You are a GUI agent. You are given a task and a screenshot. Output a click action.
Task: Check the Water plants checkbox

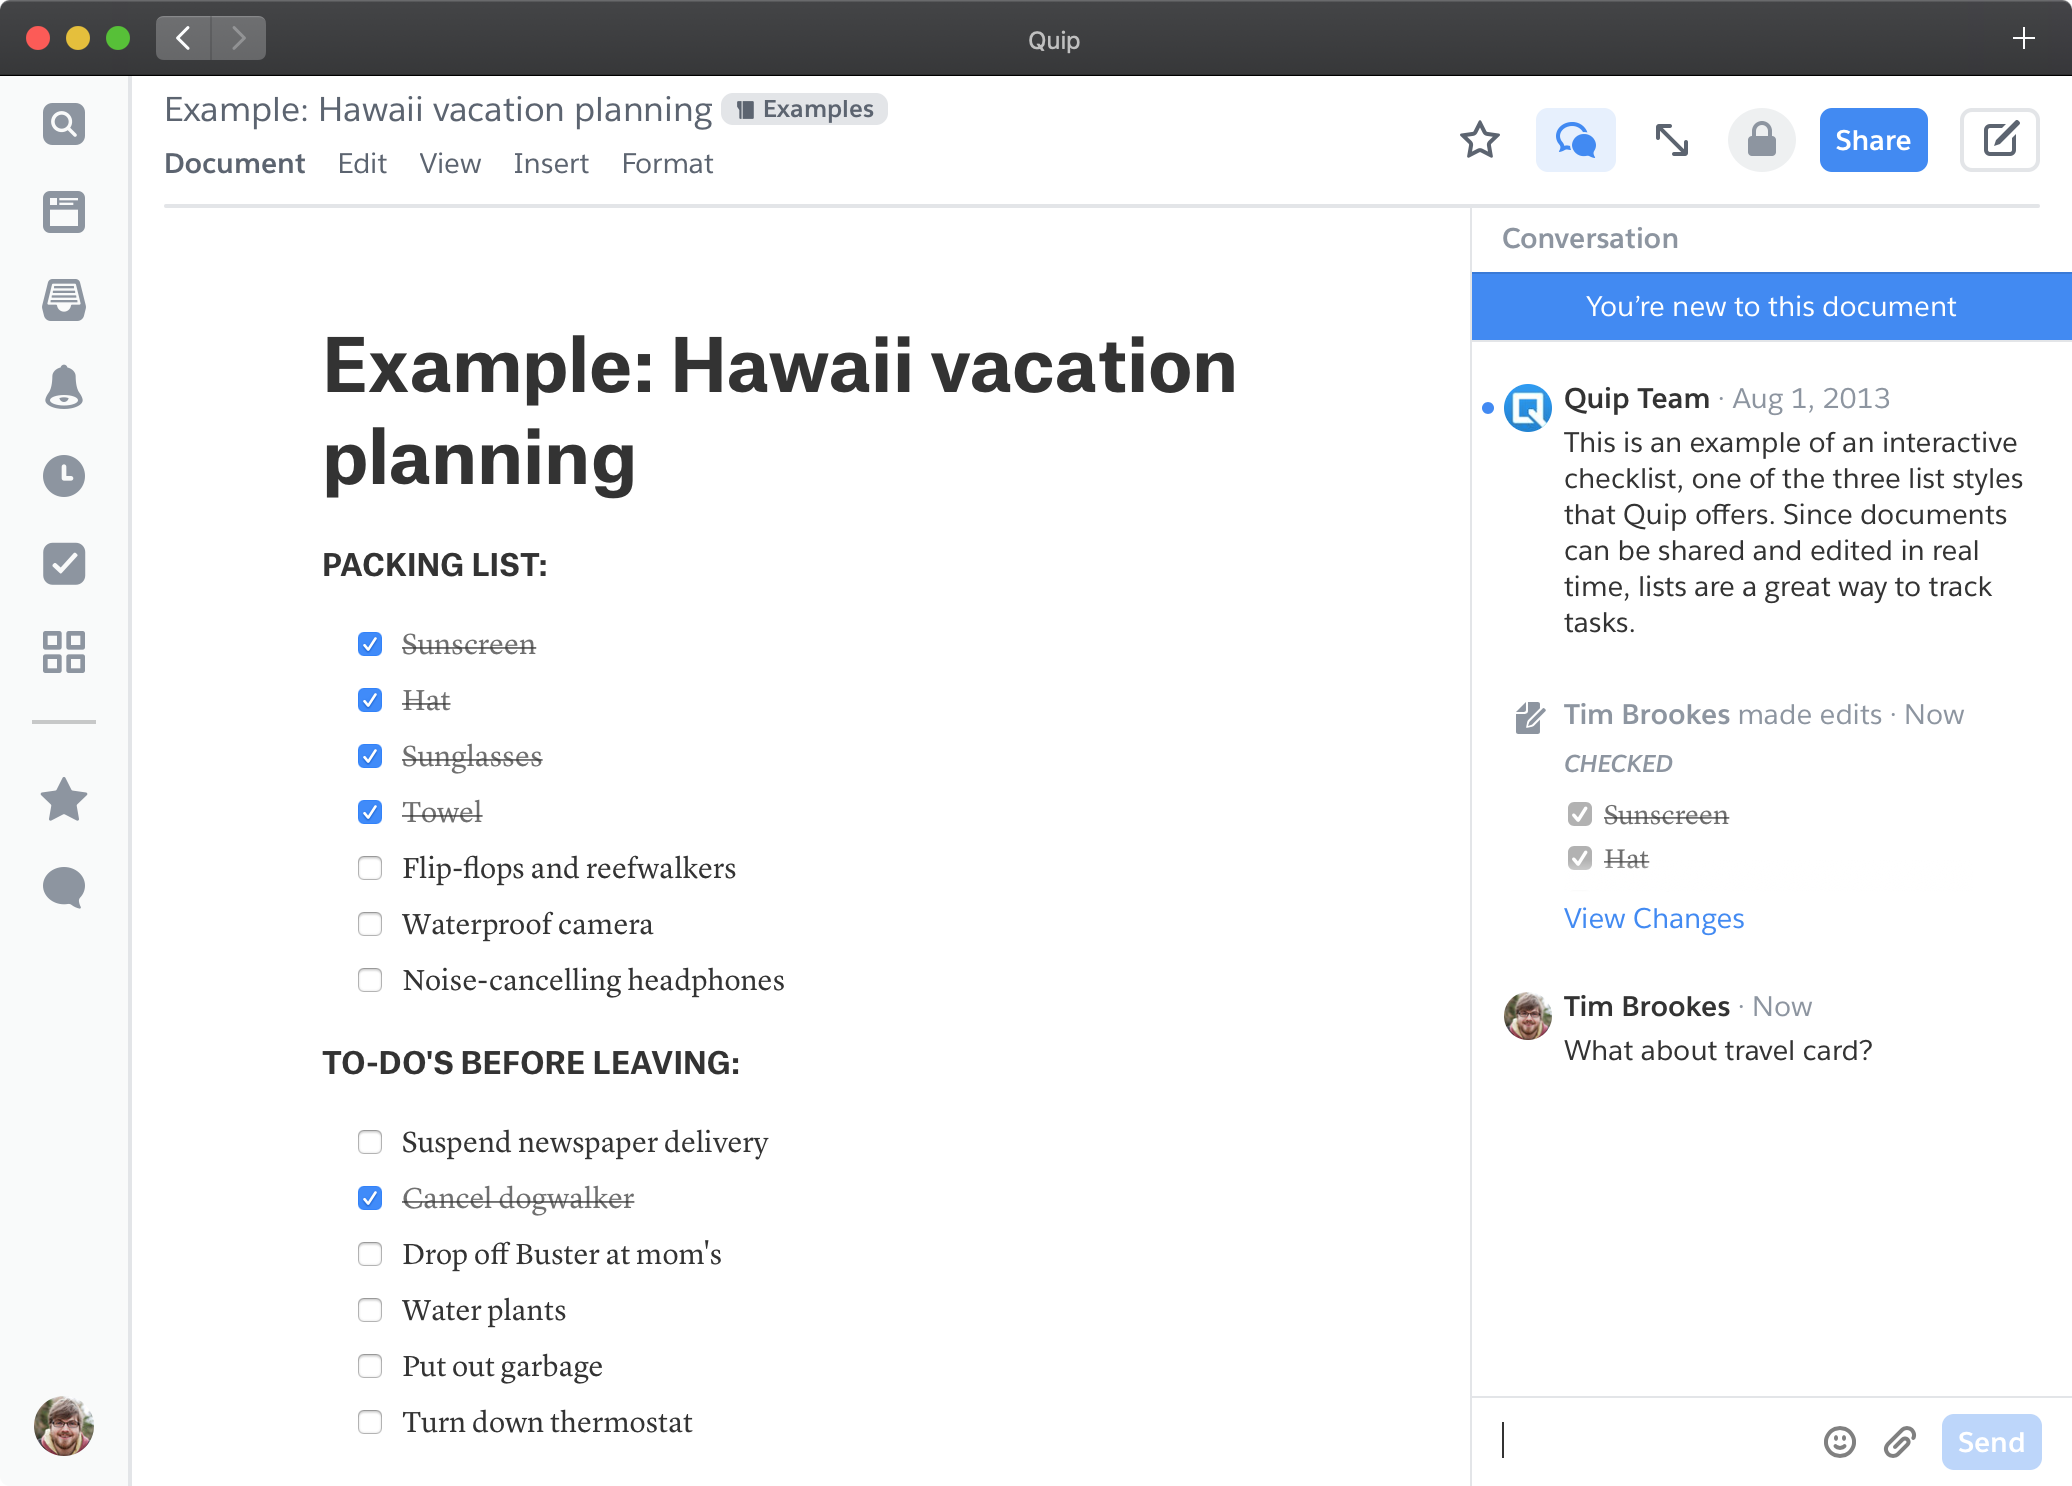click(370, 1310)
